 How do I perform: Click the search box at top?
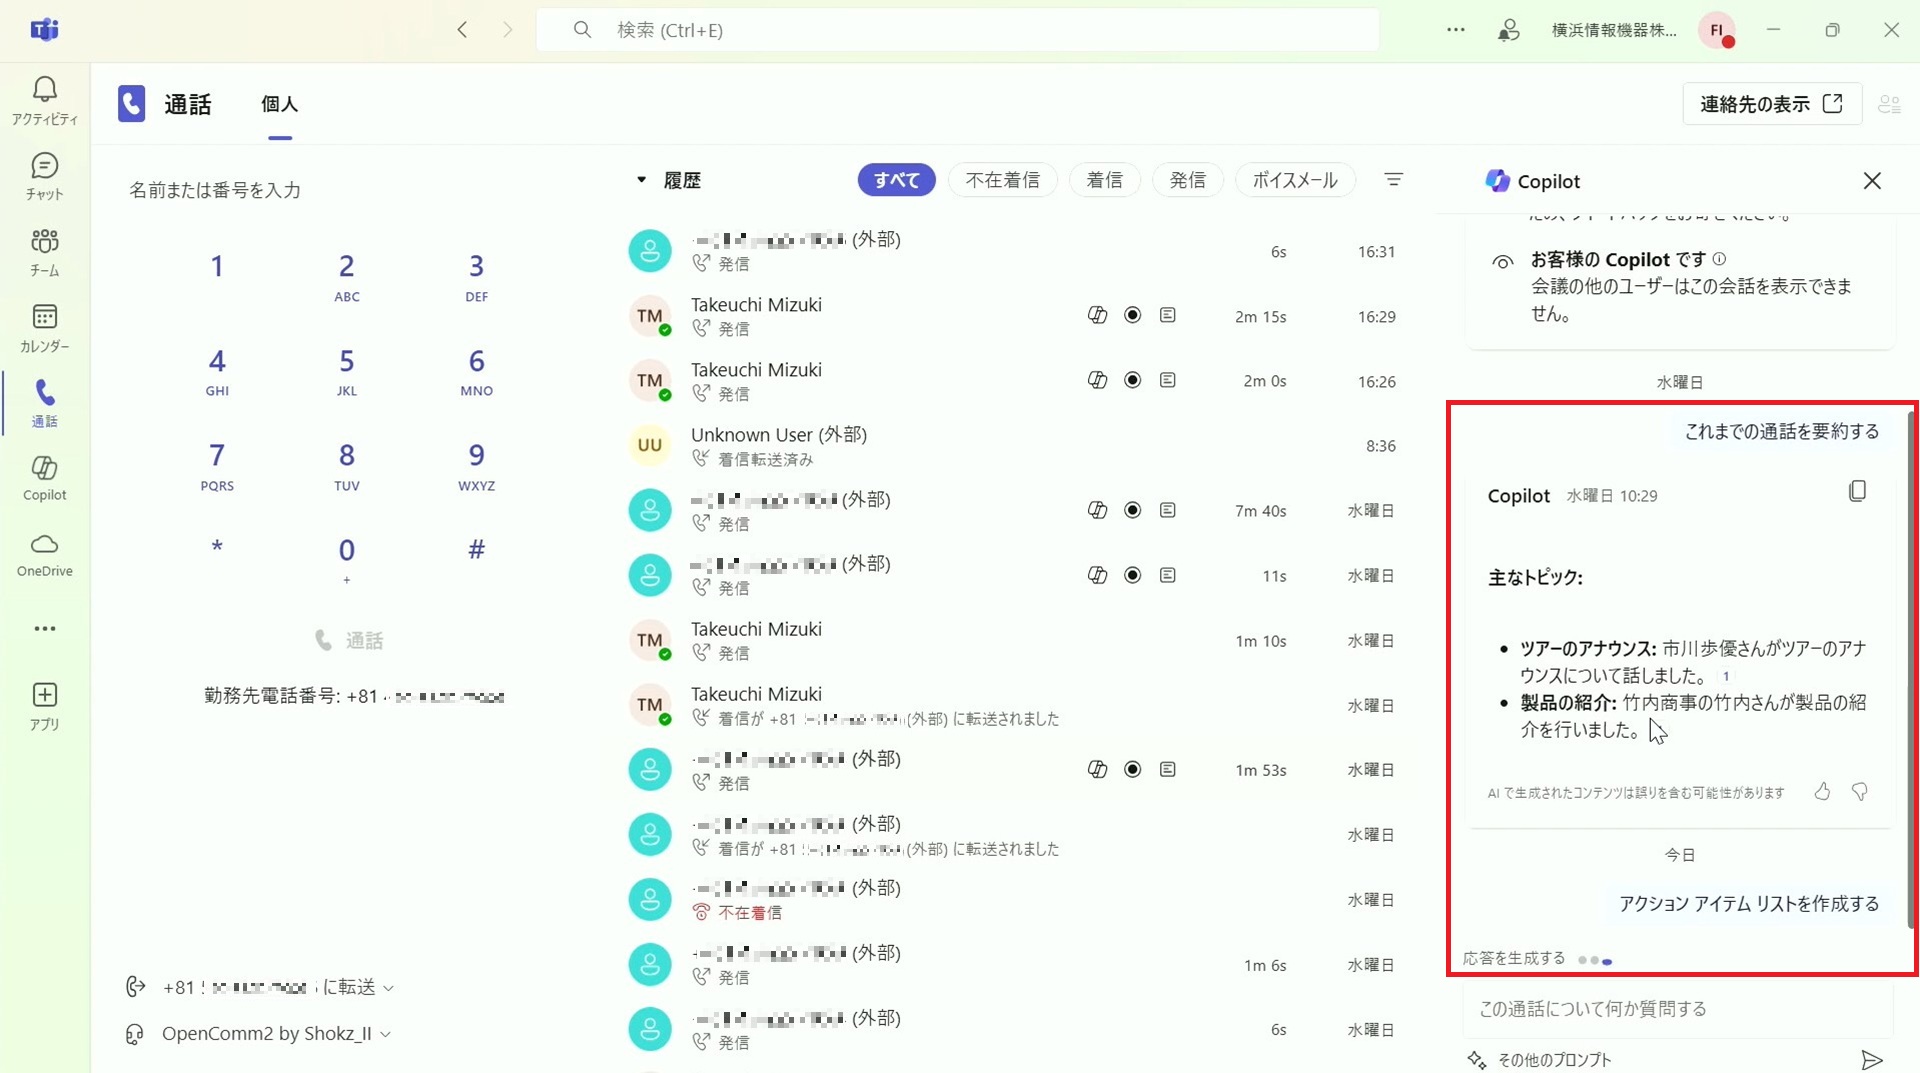point(957,30)
